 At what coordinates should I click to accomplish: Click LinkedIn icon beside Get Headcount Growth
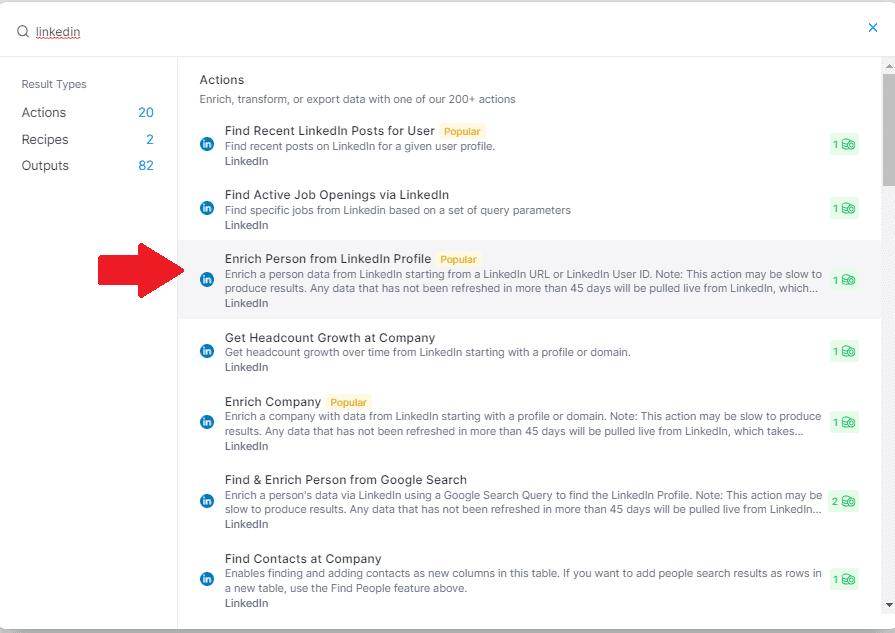tap(207, 350)
